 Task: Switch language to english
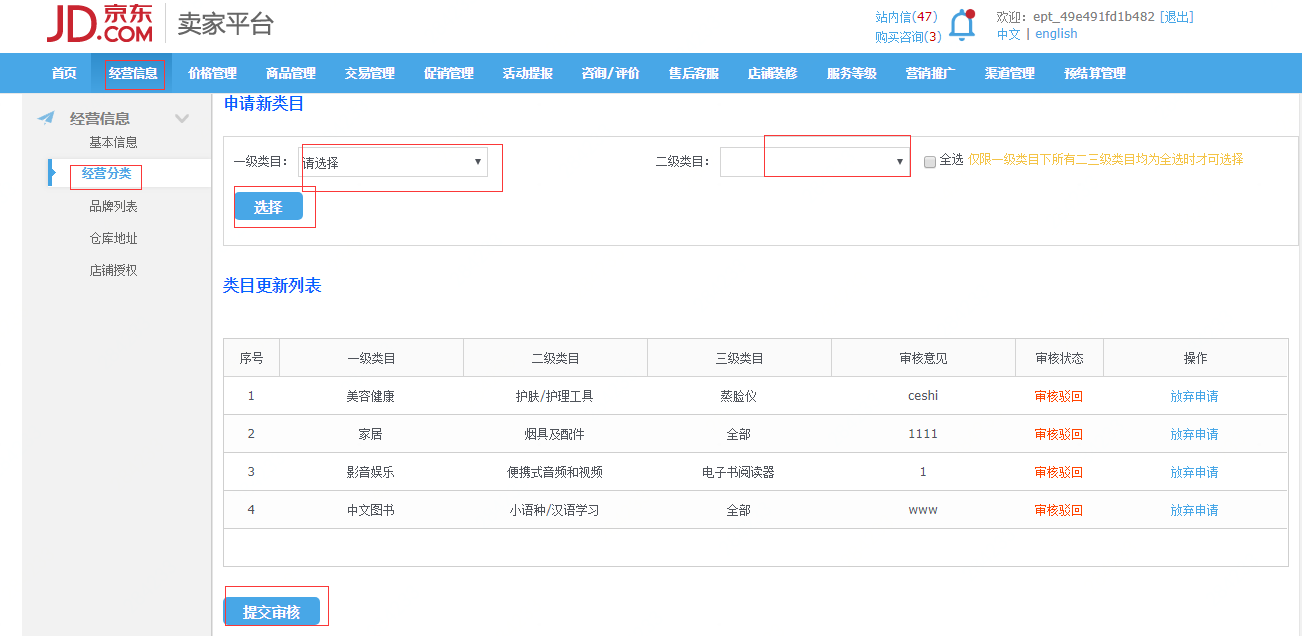click(1056, 33)
